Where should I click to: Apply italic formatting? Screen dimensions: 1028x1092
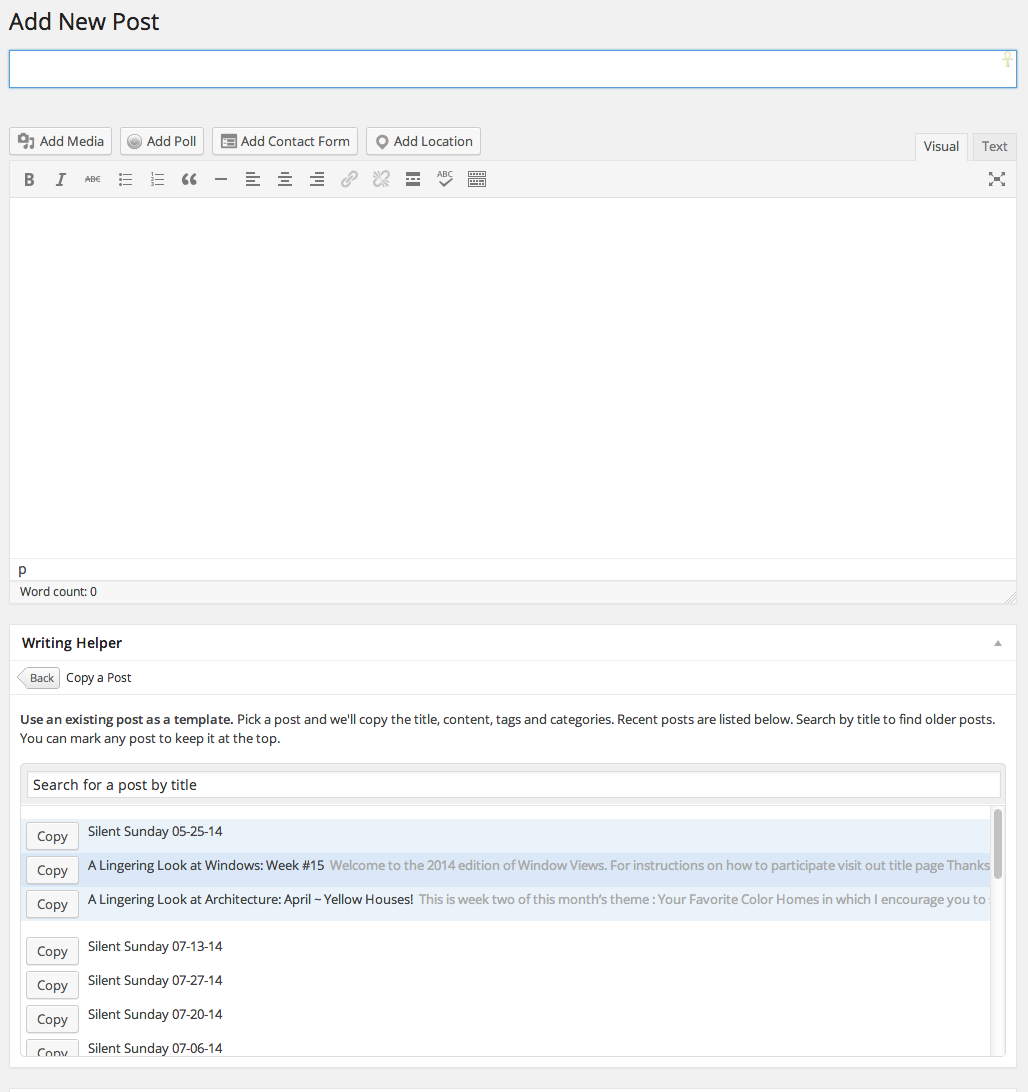(61, 180)
